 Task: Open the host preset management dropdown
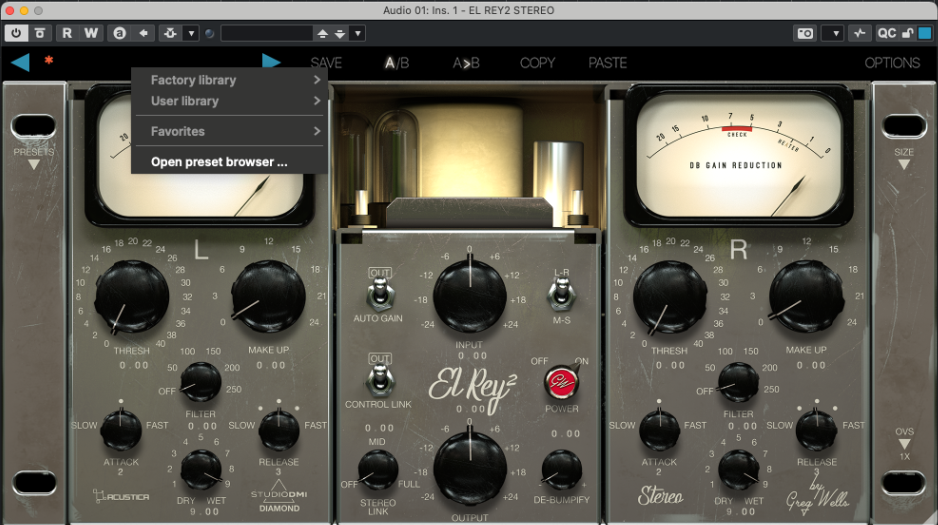pyautogui.click(x=358, y=33)
